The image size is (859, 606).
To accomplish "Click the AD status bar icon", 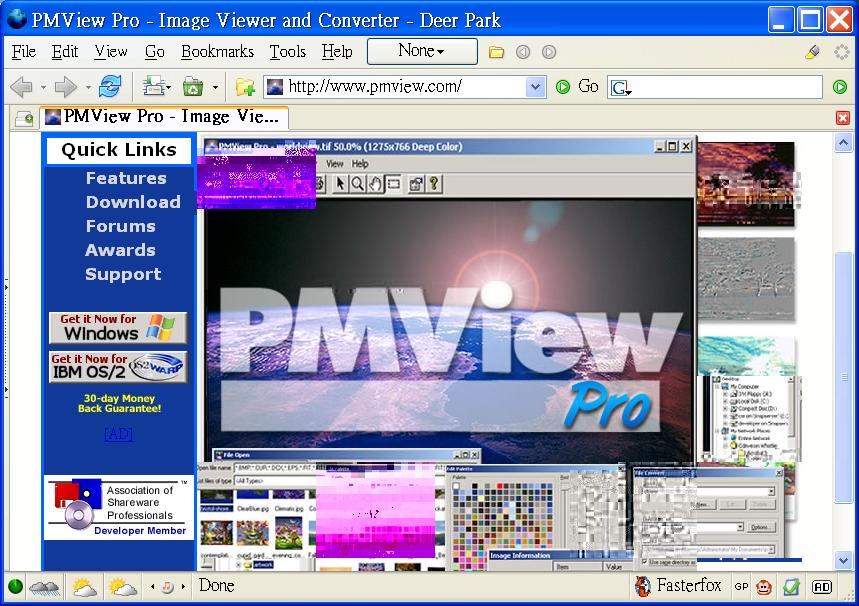I will 822,587.
